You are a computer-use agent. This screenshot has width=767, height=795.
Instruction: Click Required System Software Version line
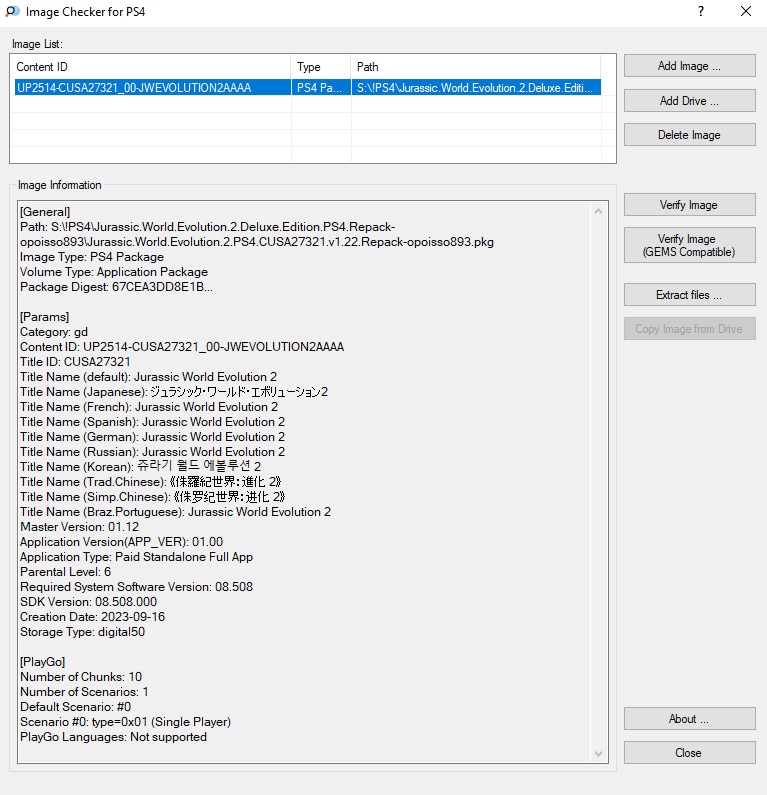tap(136, 587)
